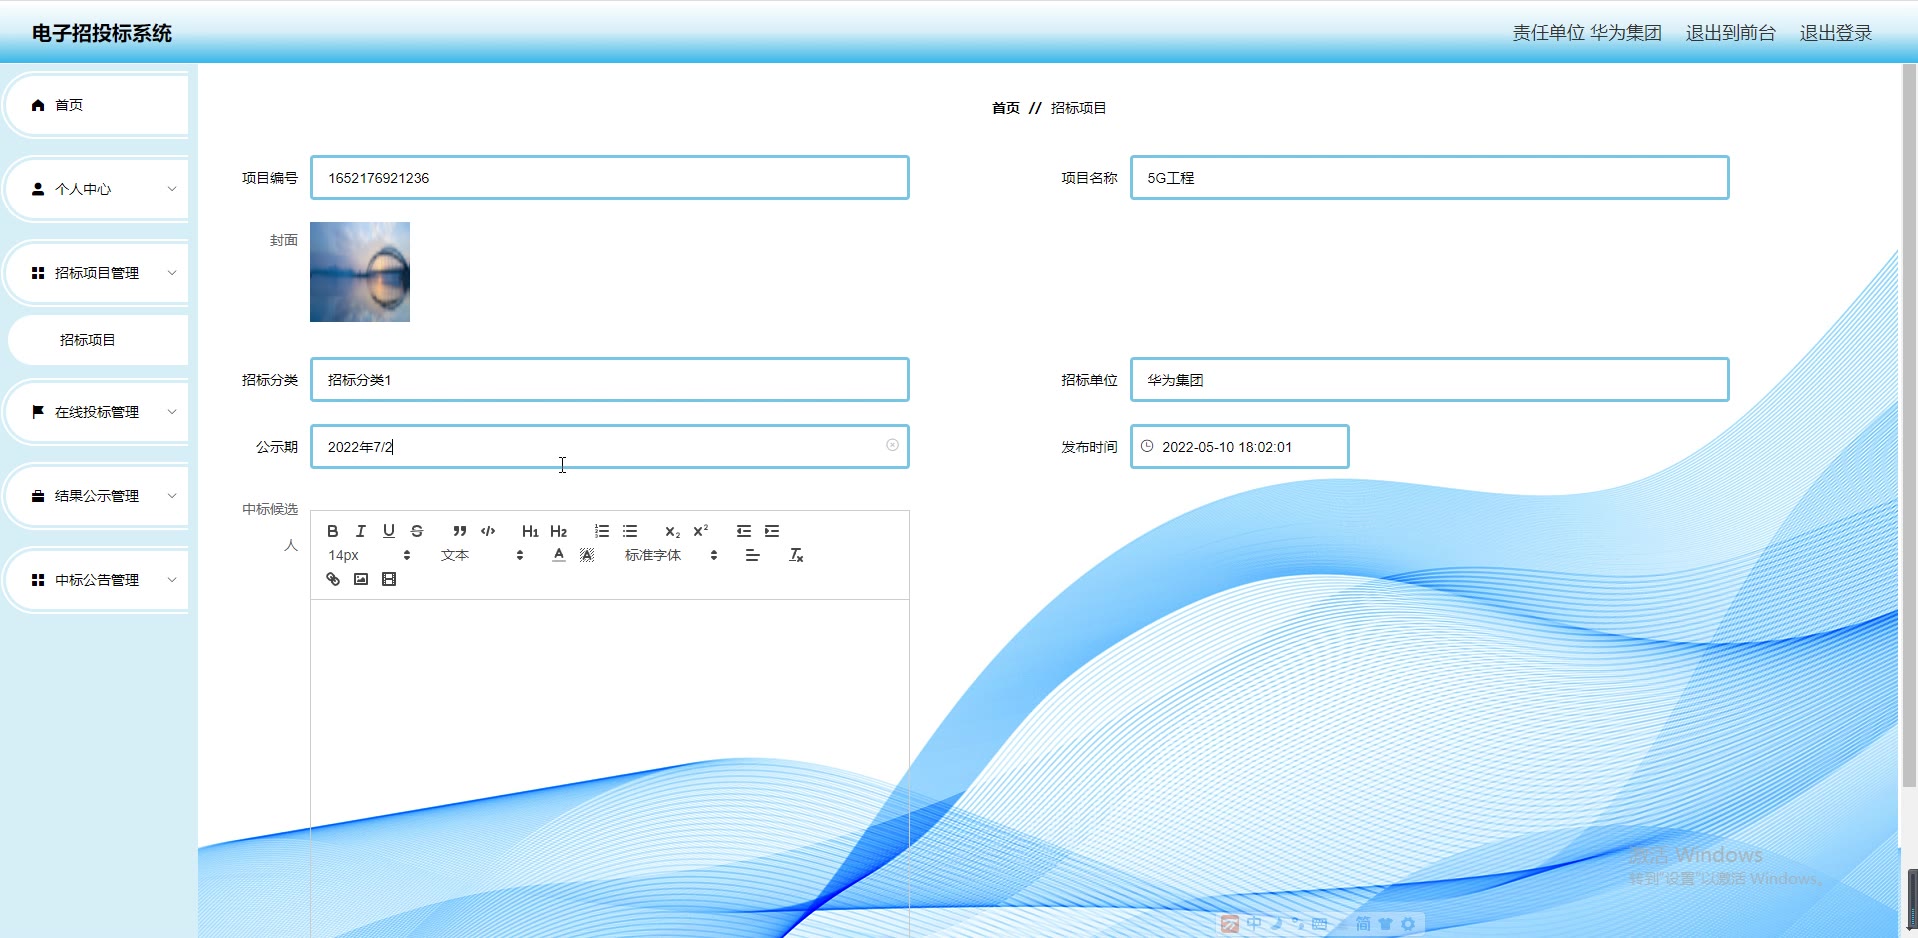This screenshot has width=1918, height=938.
Task: Focus the 项目名称 input field
Action: (x=1430, y=178)
